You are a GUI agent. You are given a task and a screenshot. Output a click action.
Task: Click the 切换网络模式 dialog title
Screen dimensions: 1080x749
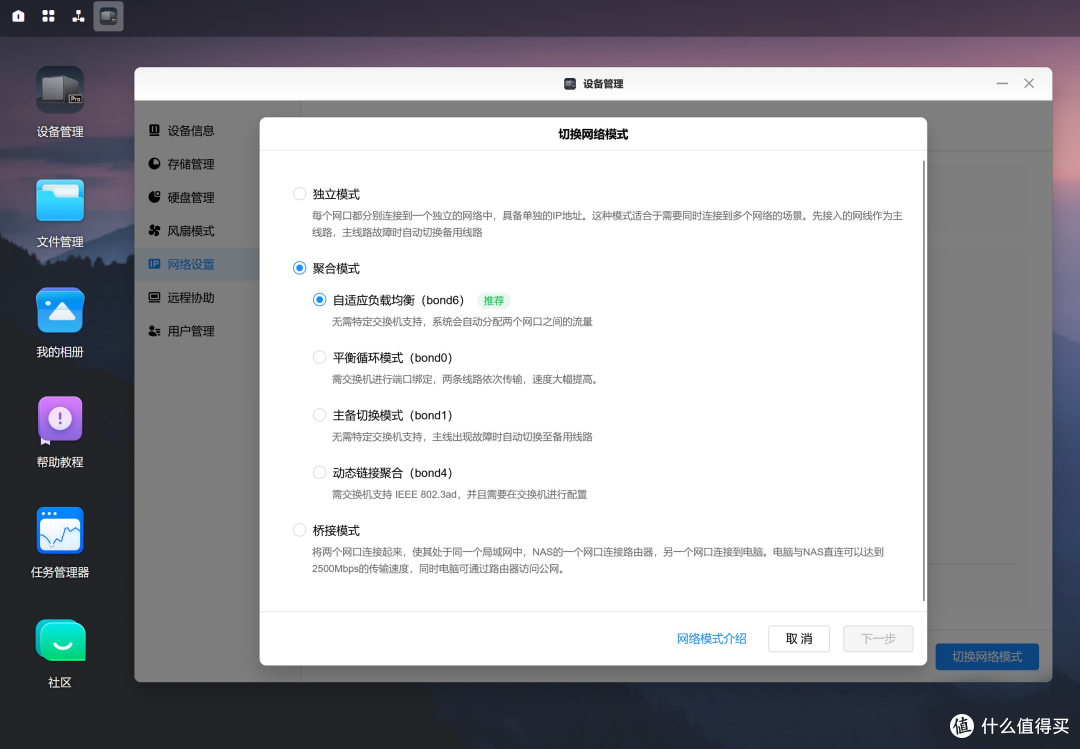pos(593,134)
